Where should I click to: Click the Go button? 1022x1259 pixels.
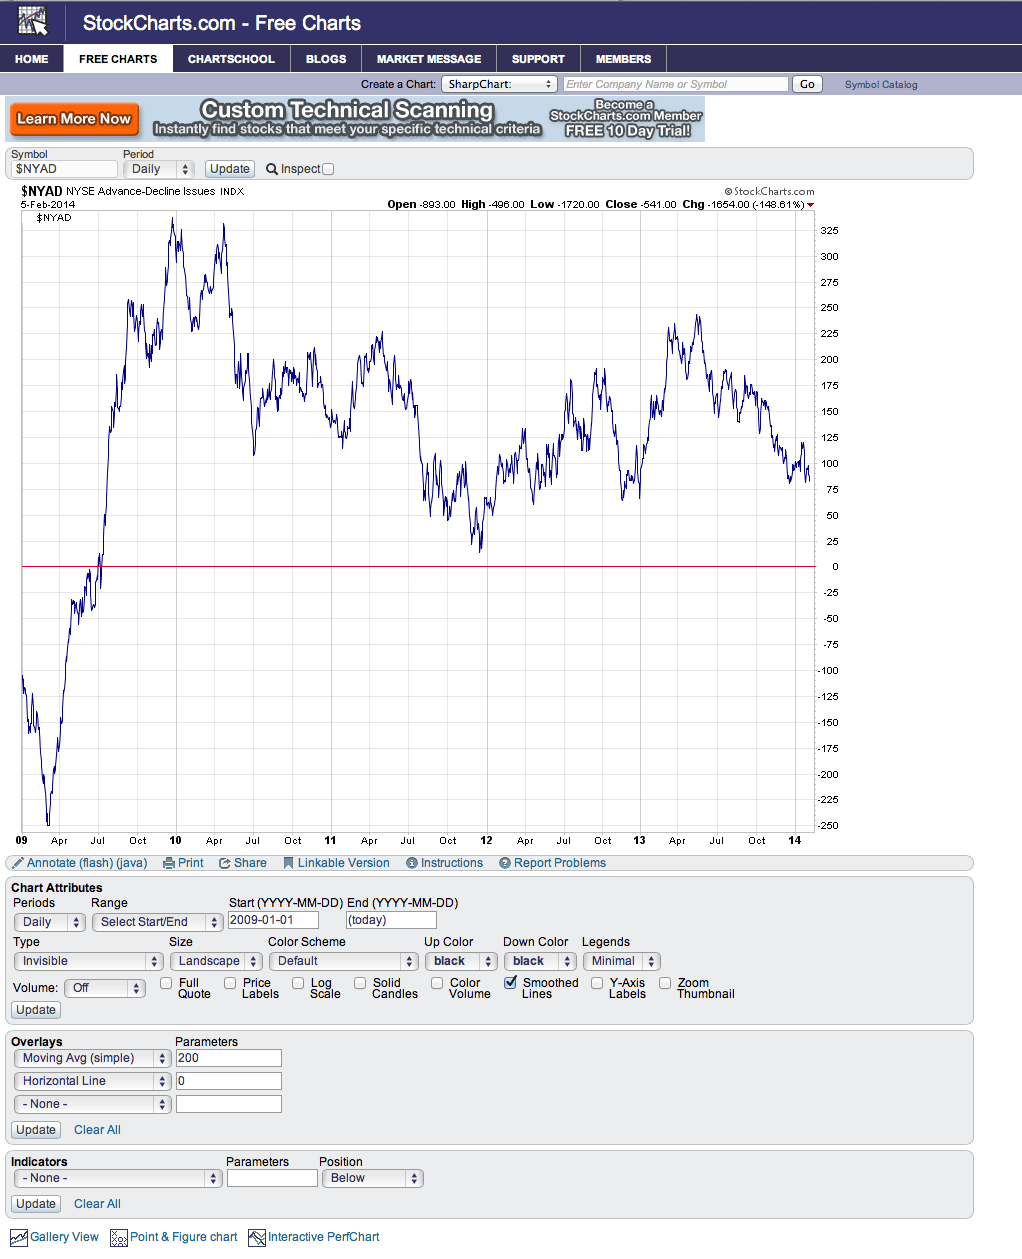point(807,84)
